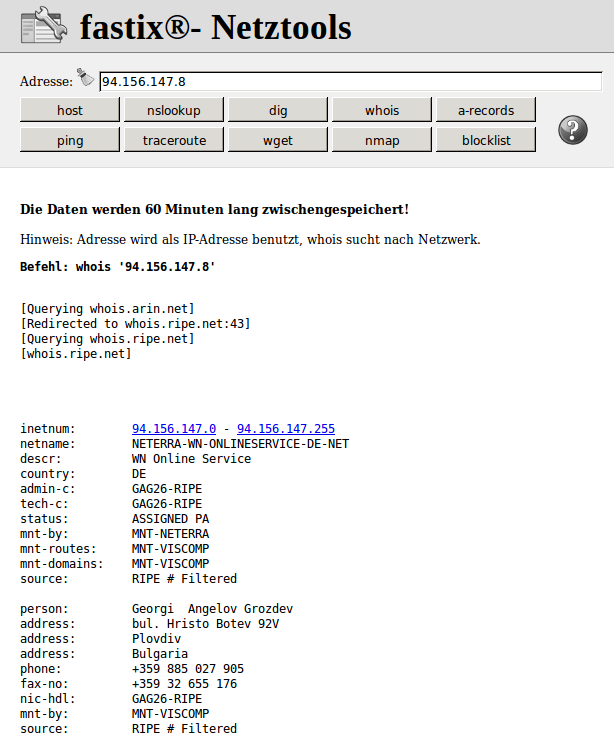Click the descr value WN Online Service
This screenshot has height=753, width=614.
point(192,459)
